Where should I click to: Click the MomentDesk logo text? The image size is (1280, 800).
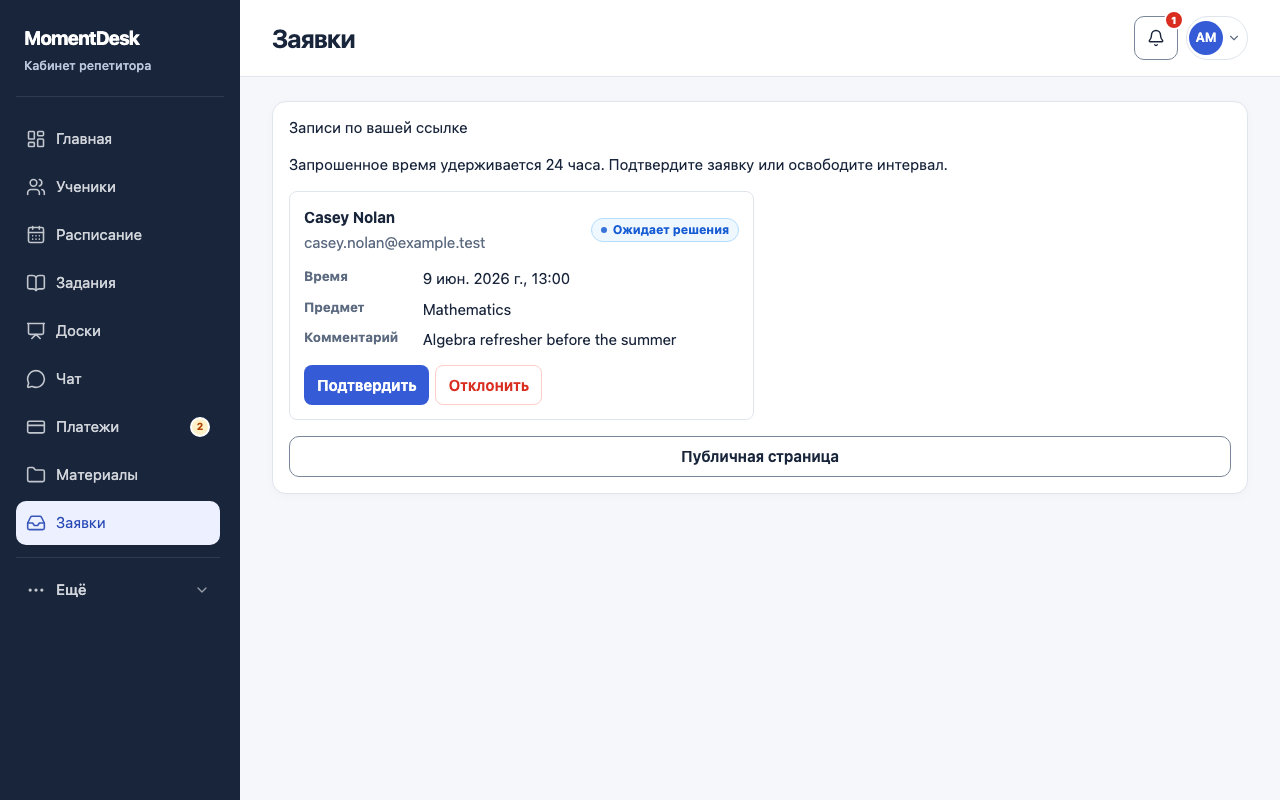pos(82,38)
